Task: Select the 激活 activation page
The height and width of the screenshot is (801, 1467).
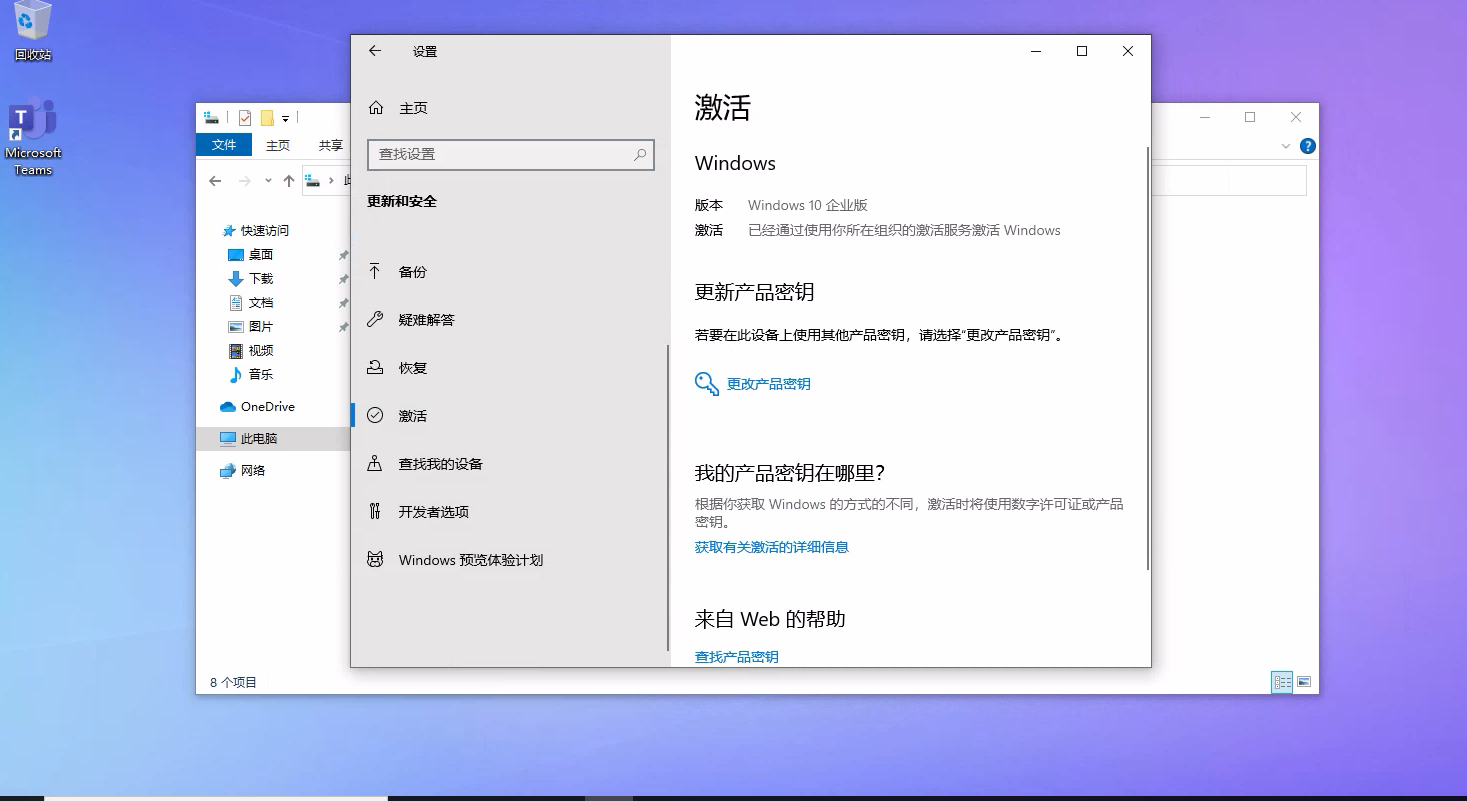Action: click(510, 416)
